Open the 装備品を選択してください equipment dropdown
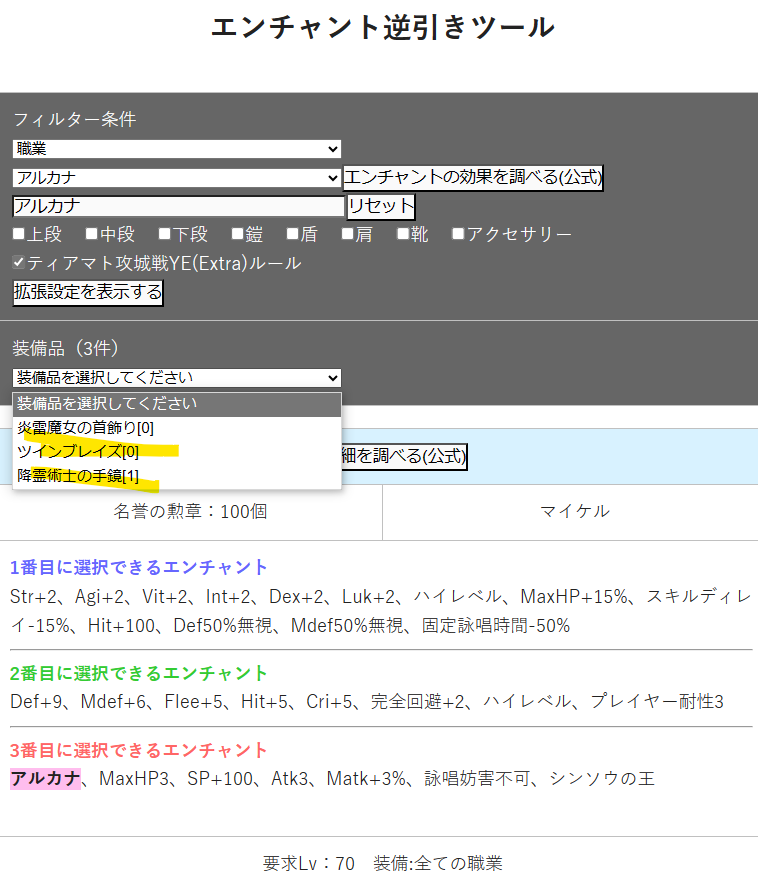Screen dimensions: 758x888 (176, 378)
